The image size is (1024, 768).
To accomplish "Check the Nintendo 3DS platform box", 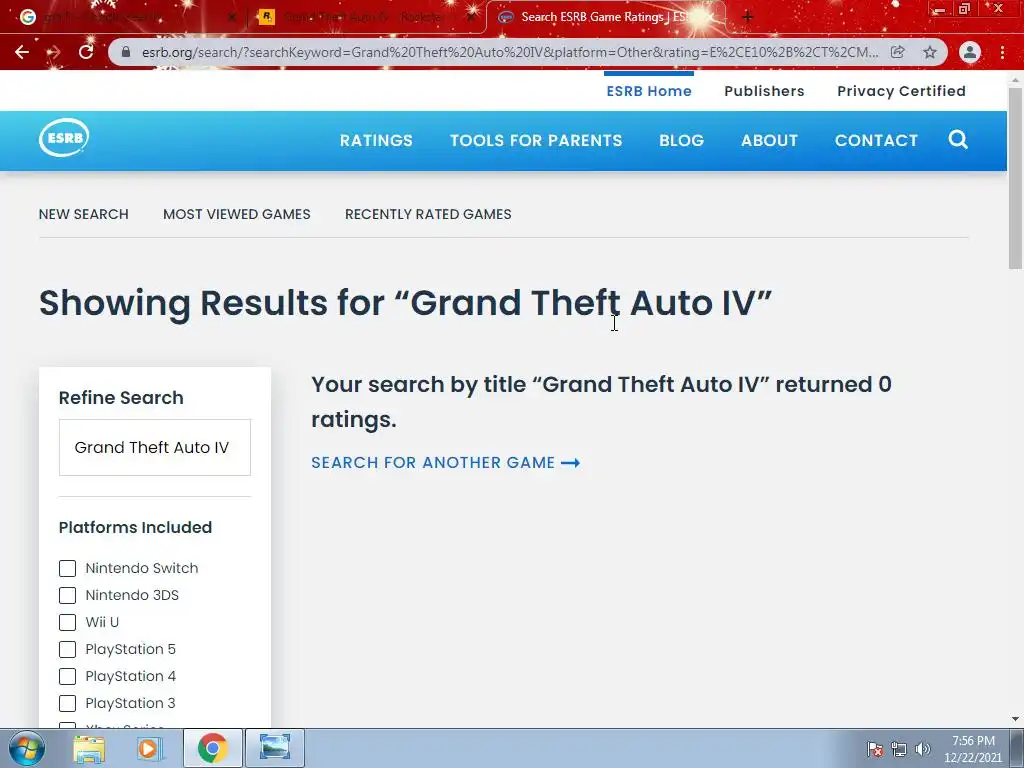I will [x=67, y=595].
